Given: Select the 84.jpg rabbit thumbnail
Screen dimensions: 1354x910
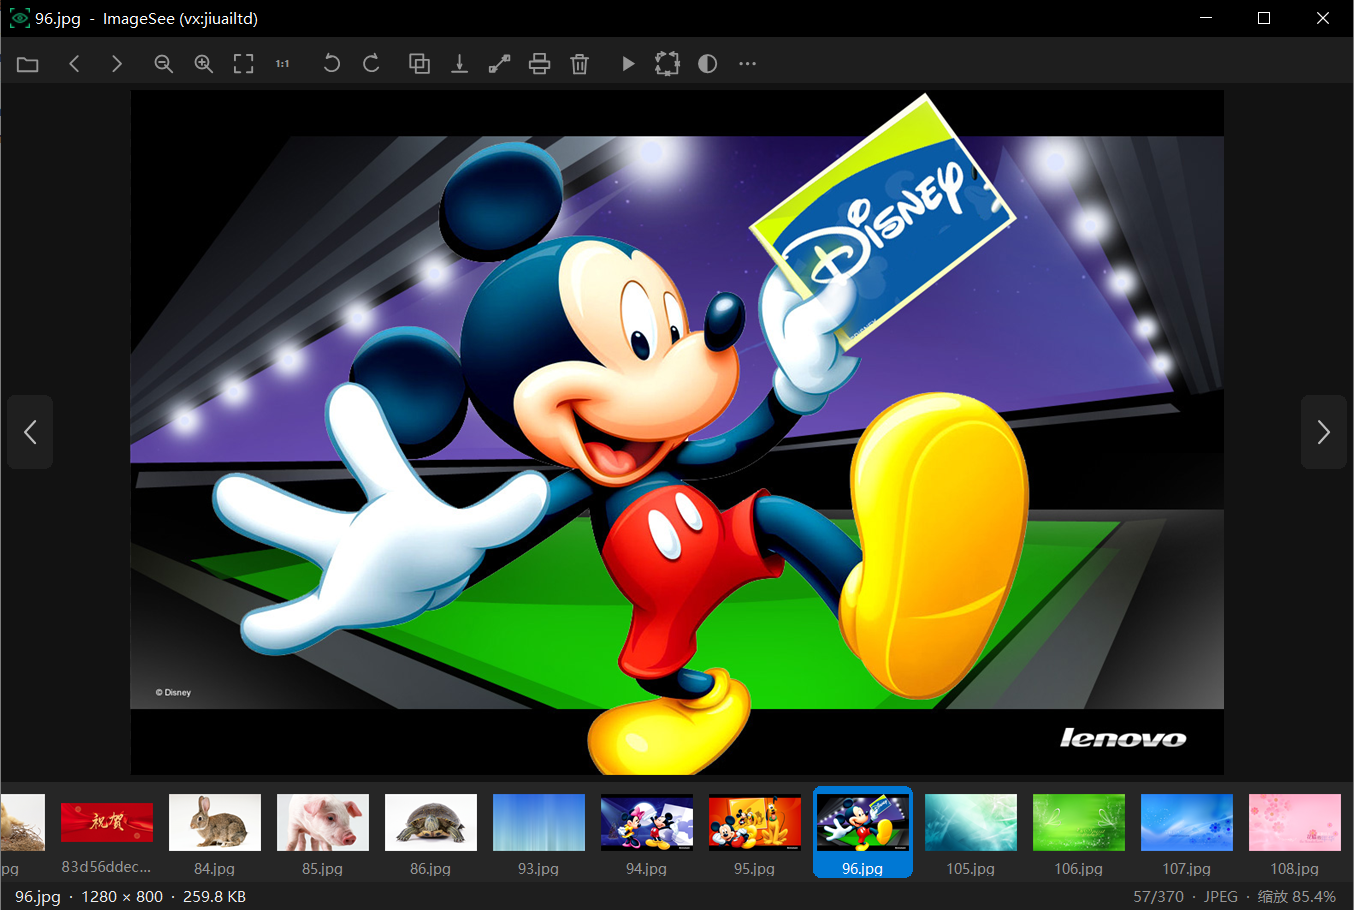Looking at the screenshot, I should (215, 832).
